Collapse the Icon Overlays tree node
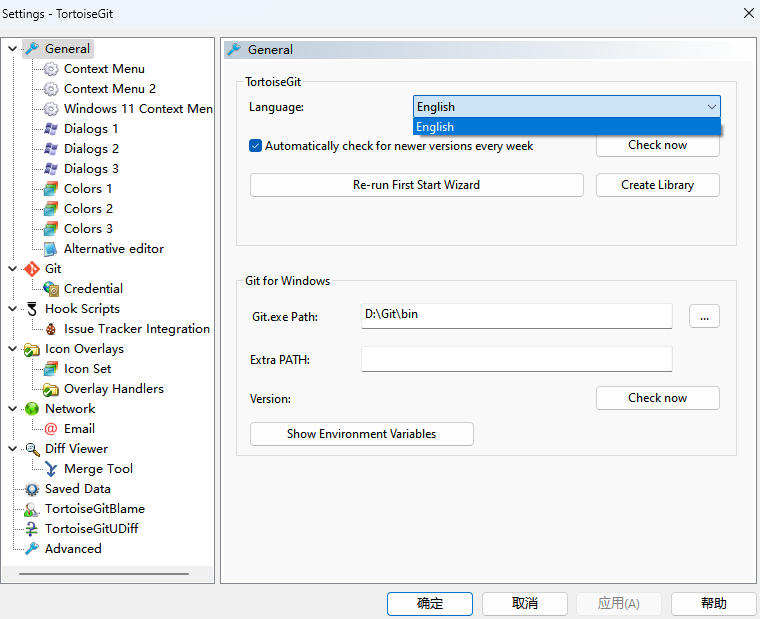Image resolution: width=760 pixels, height=619 pixels. click(x=13, y=349)
